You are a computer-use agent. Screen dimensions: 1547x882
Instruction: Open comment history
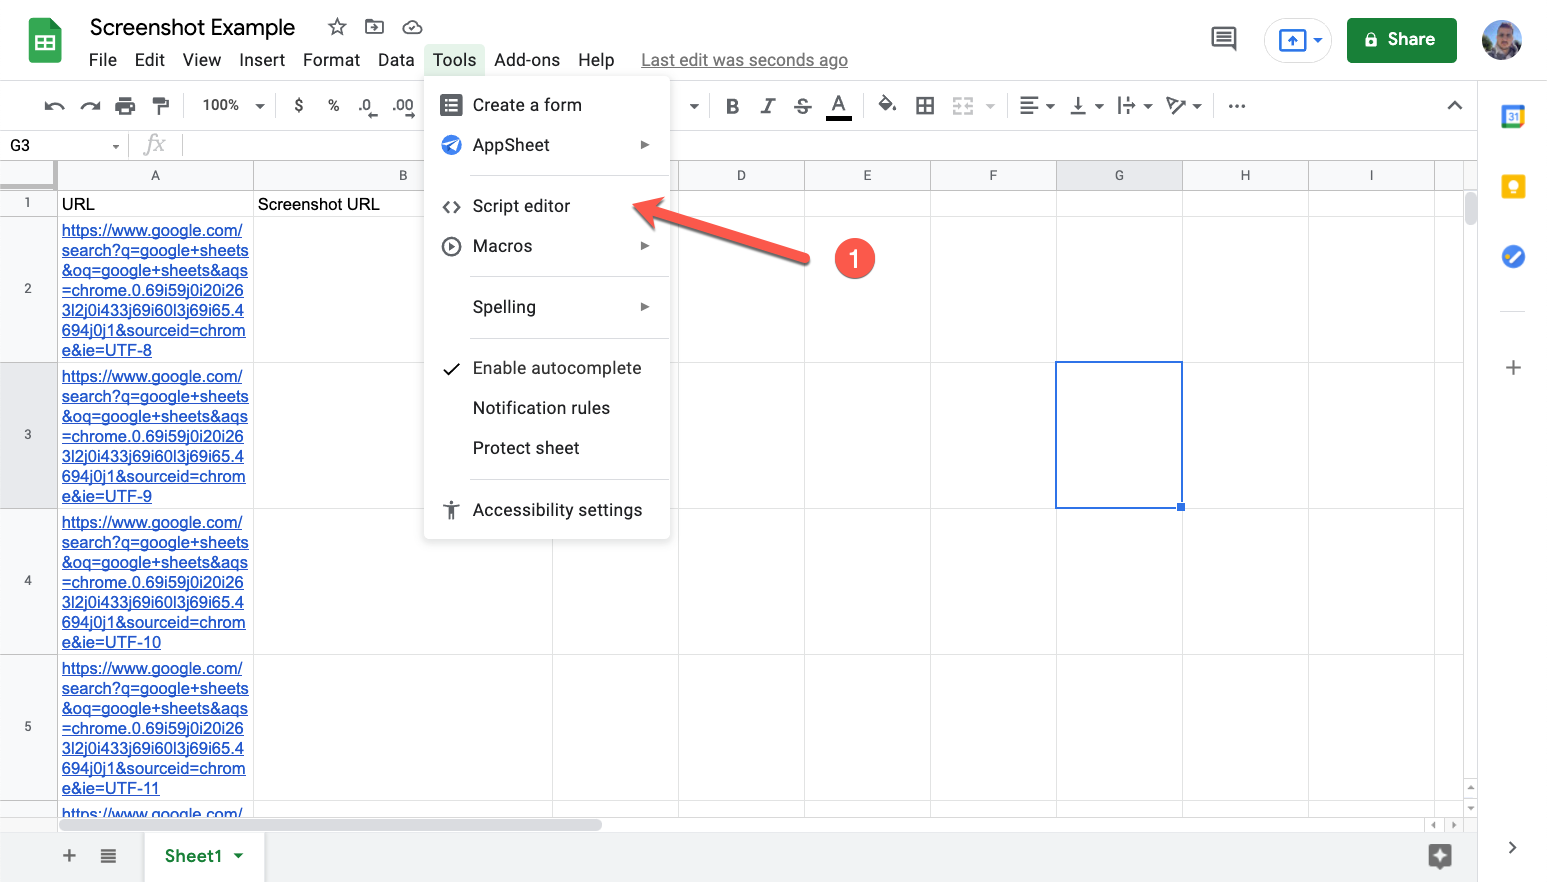[x=1223, y=39]
